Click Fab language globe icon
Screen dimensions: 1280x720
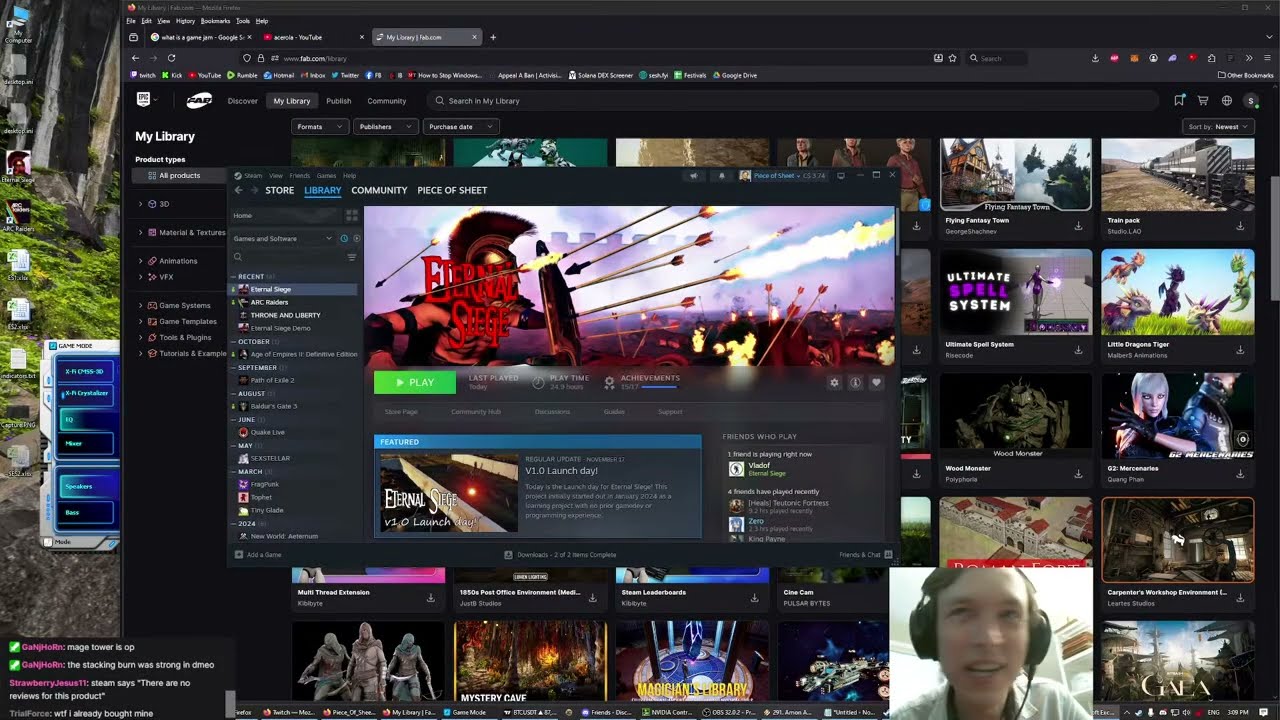(1226, 101)
